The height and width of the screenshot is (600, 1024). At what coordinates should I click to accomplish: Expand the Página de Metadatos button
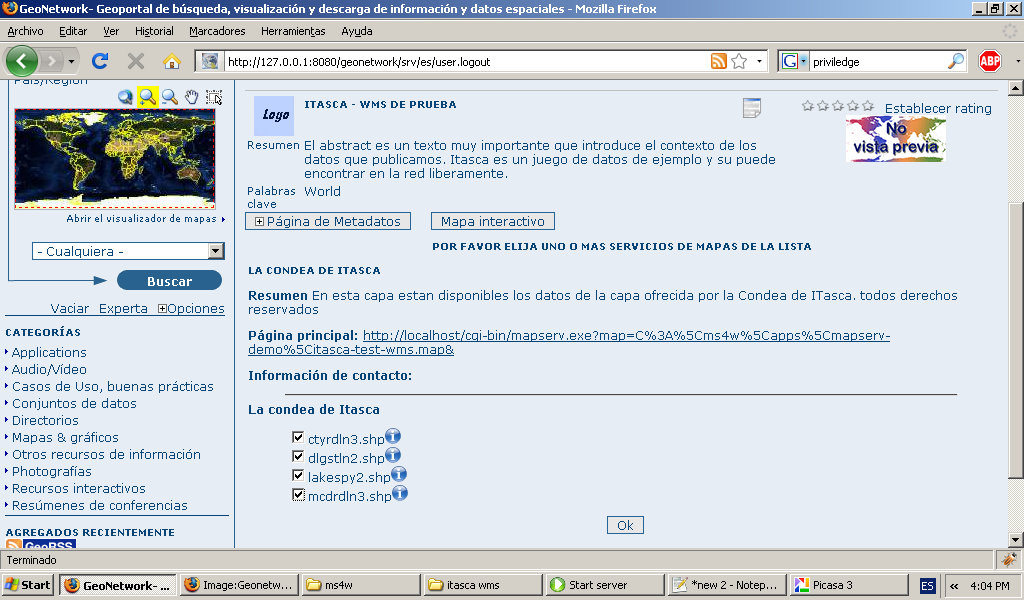click(x=327, y=222)
